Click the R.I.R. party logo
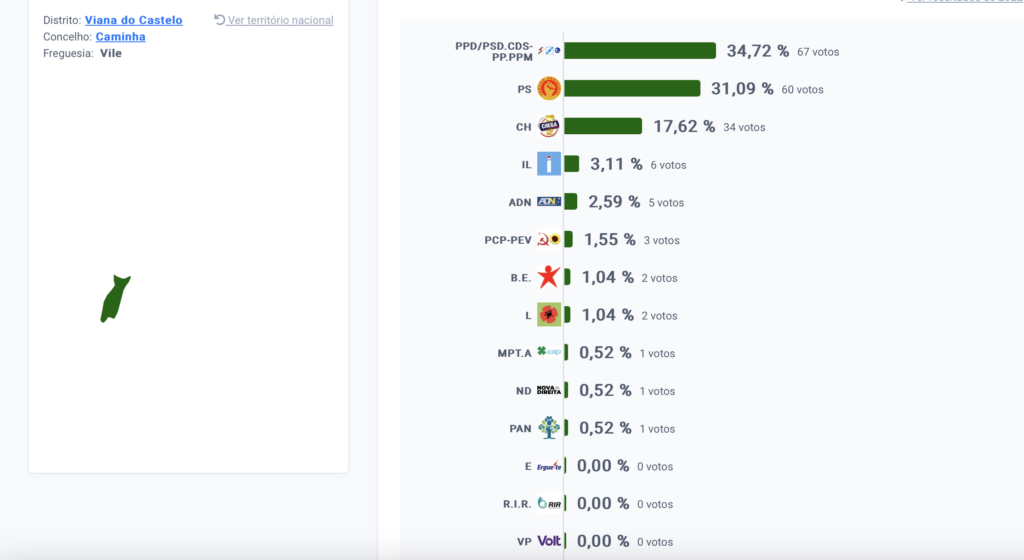 549,503
